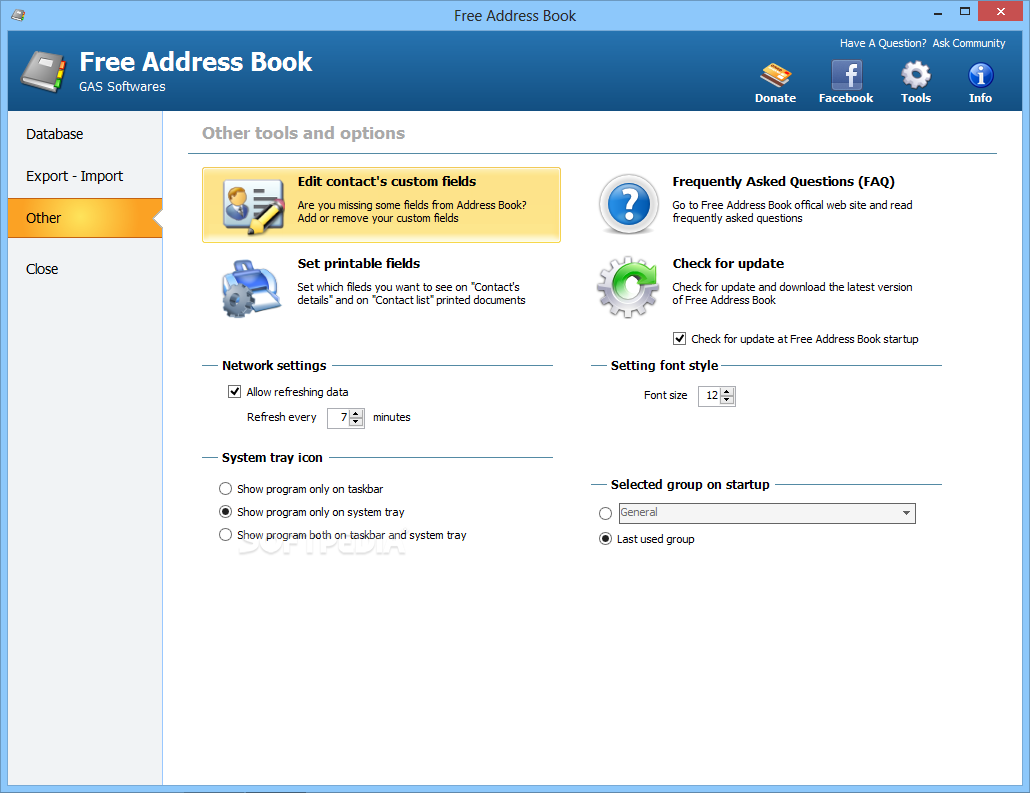This screenshot has height=793, width=1030.
Task: Click 'Check for update and download the latest version' text
Action: pyautogui.click(x=792, y=287)
